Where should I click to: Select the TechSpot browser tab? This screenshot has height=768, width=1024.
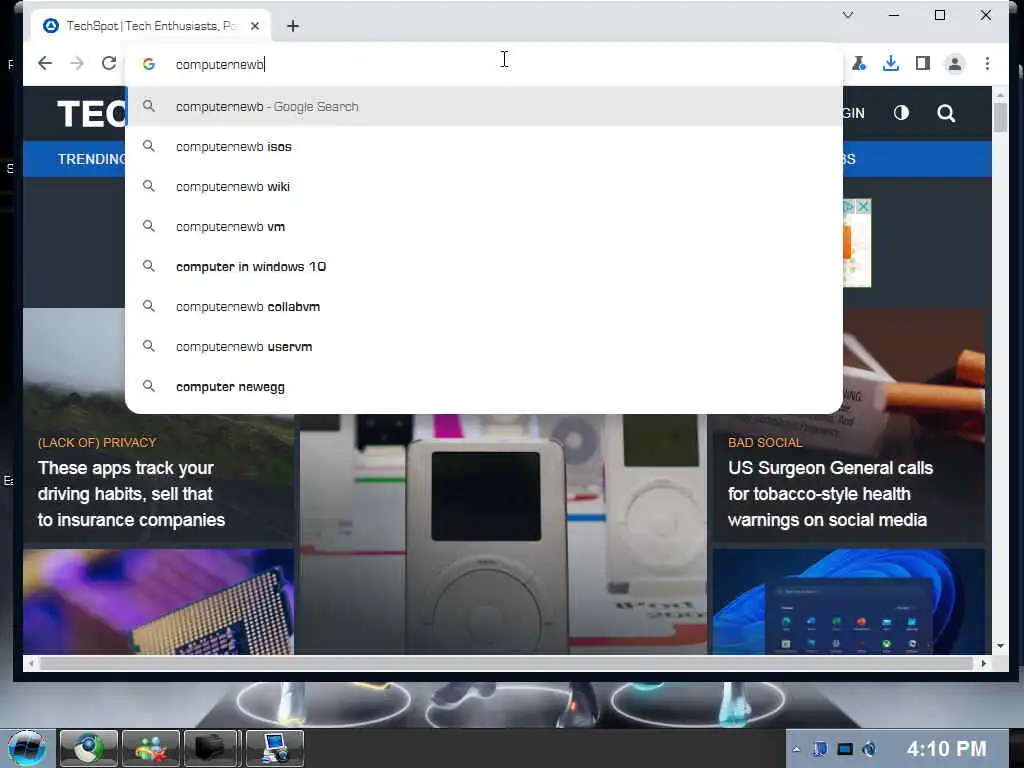150,26
